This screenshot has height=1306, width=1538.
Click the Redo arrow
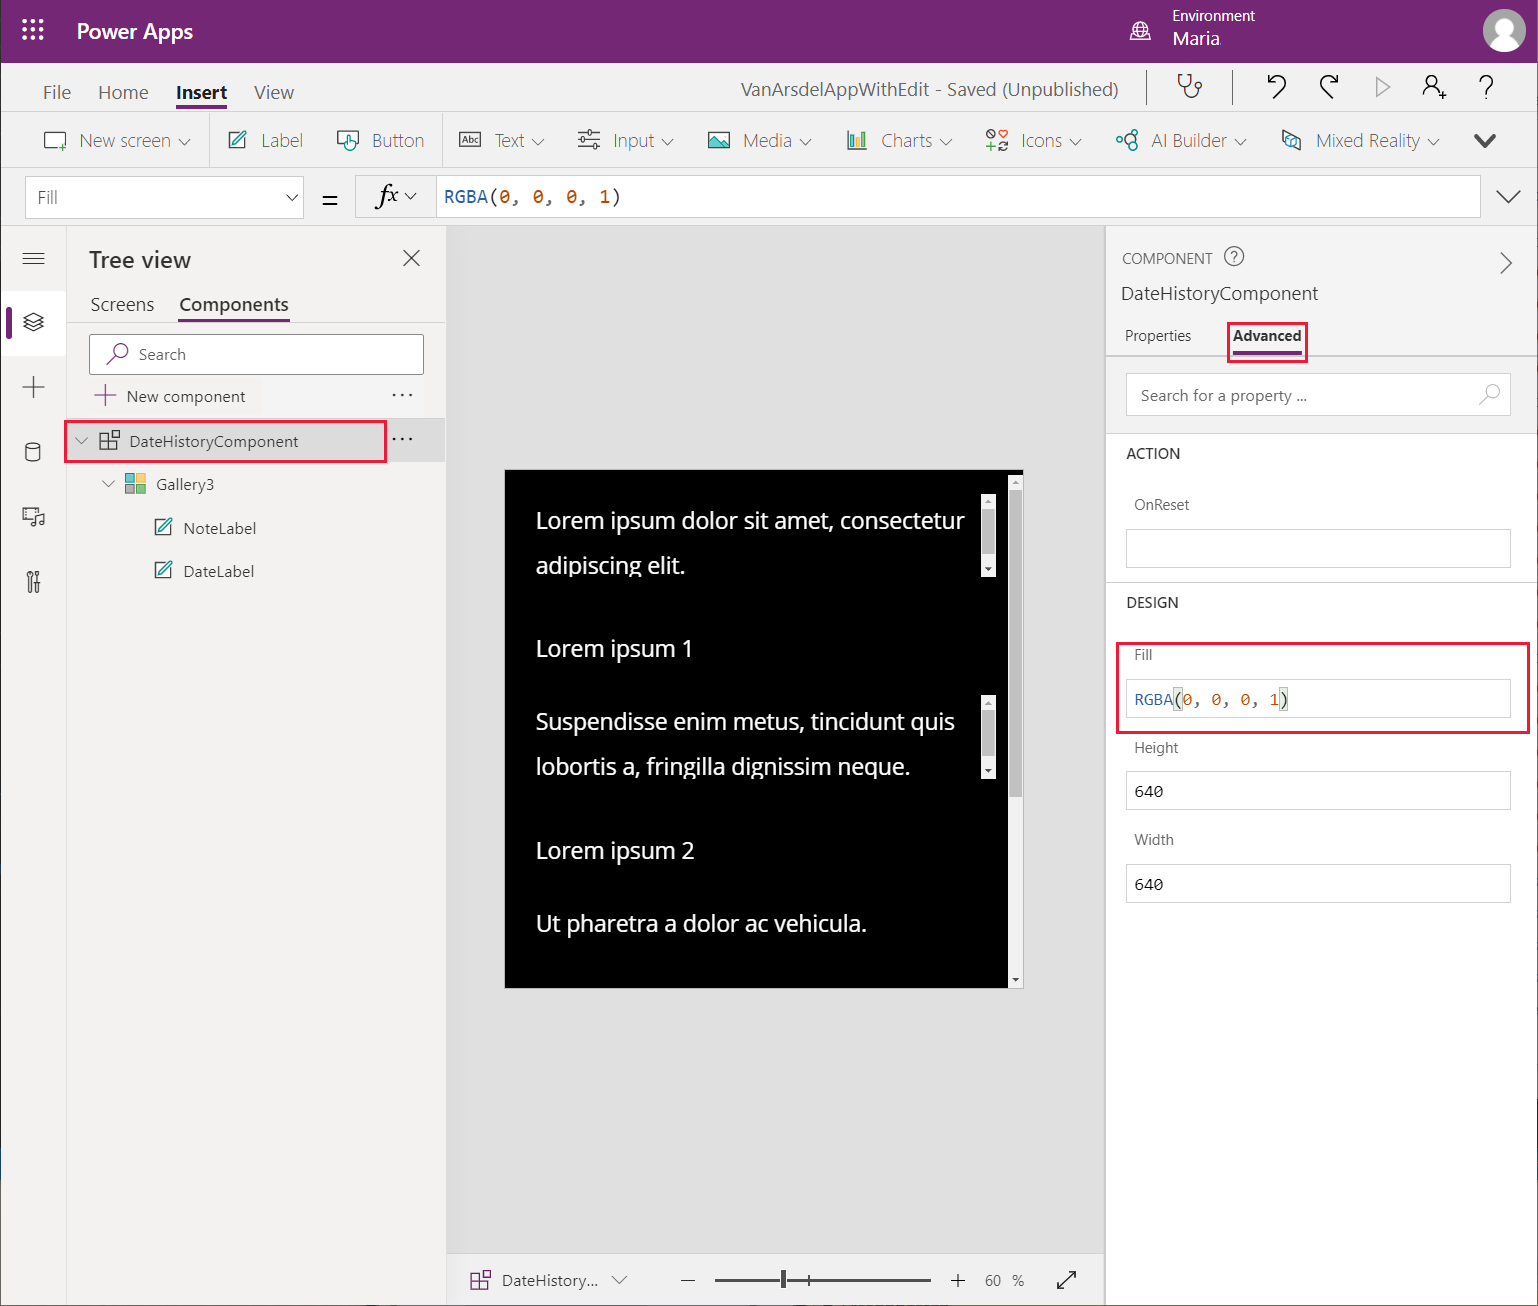coord(1329,87)
